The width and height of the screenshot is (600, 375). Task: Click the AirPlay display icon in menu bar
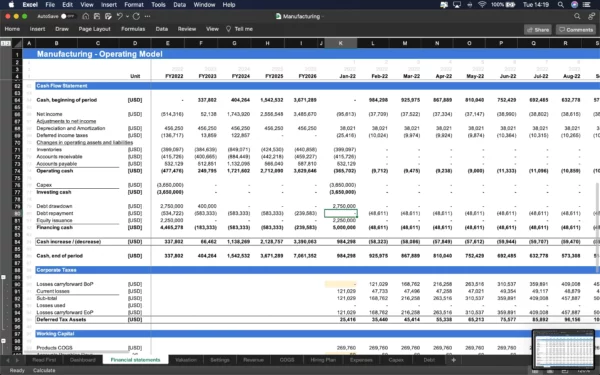457,5
